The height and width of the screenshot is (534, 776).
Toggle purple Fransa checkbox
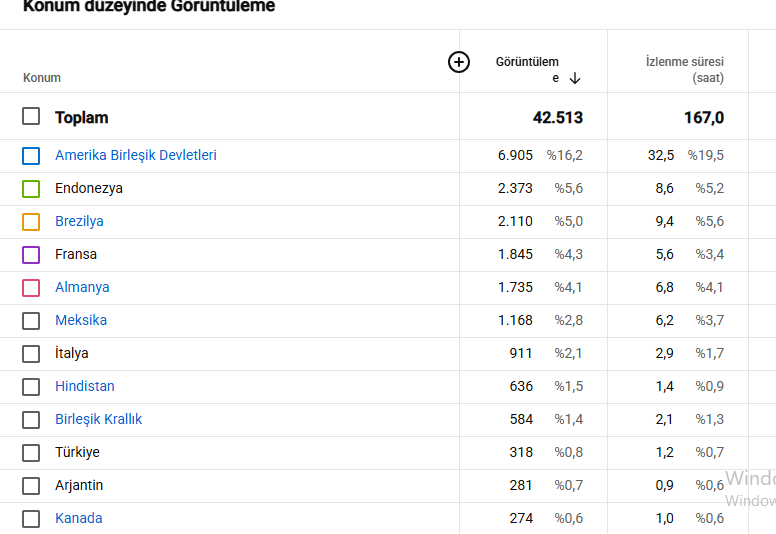[x=31, y=255]
